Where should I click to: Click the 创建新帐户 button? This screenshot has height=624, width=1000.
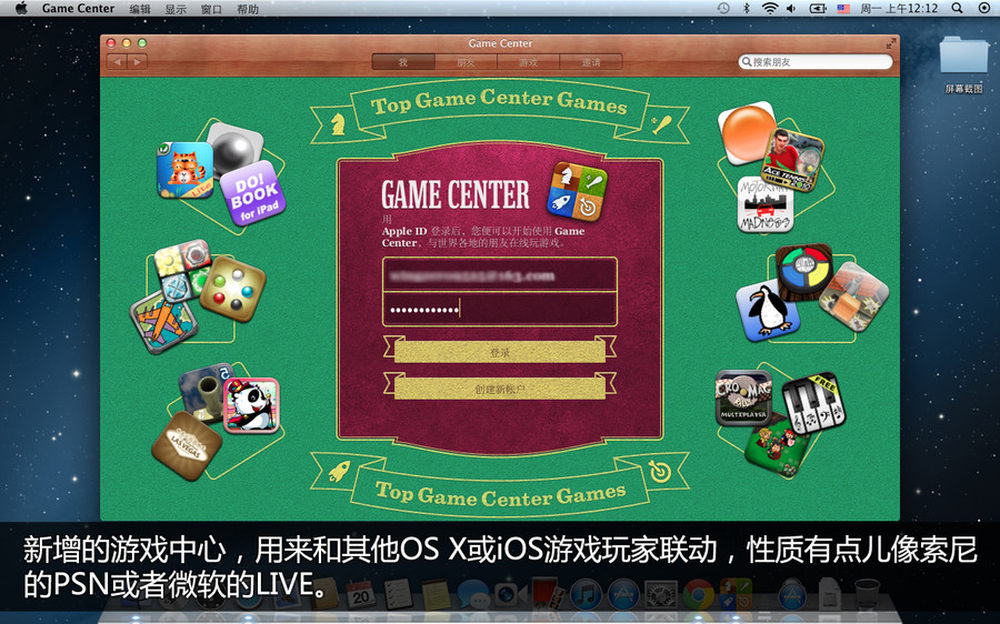(x=499, y=388)
